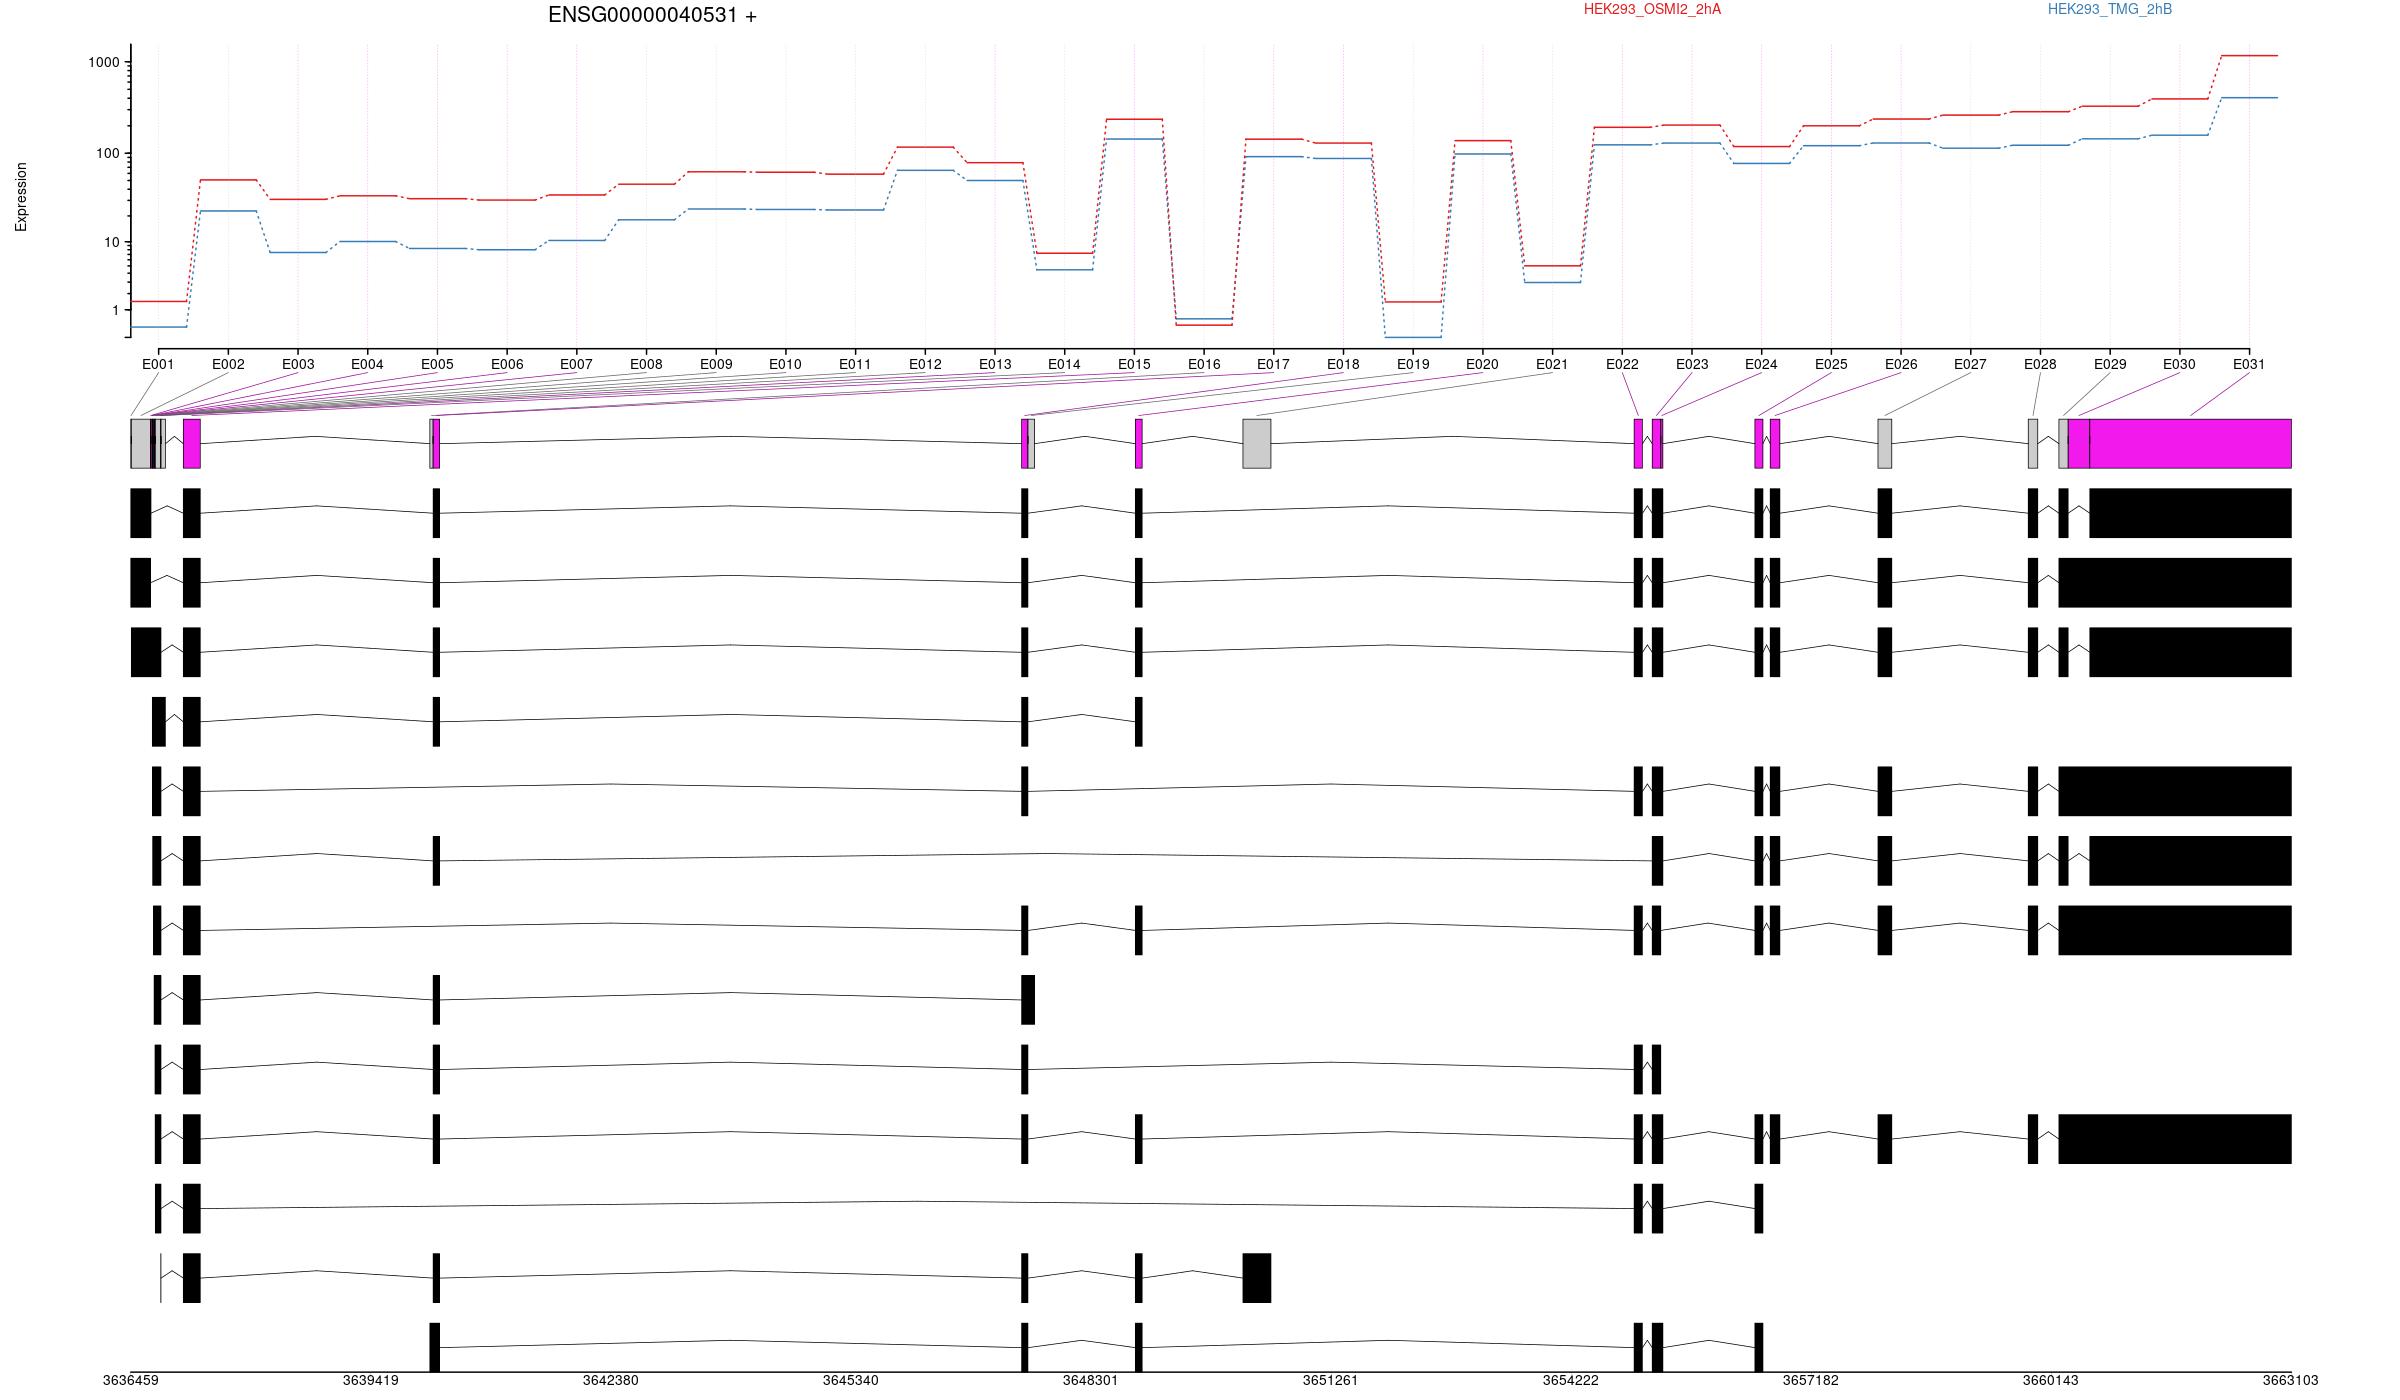
Task: Click genomic coordinate 3651261 on axis
Action: (1331, 1380)
